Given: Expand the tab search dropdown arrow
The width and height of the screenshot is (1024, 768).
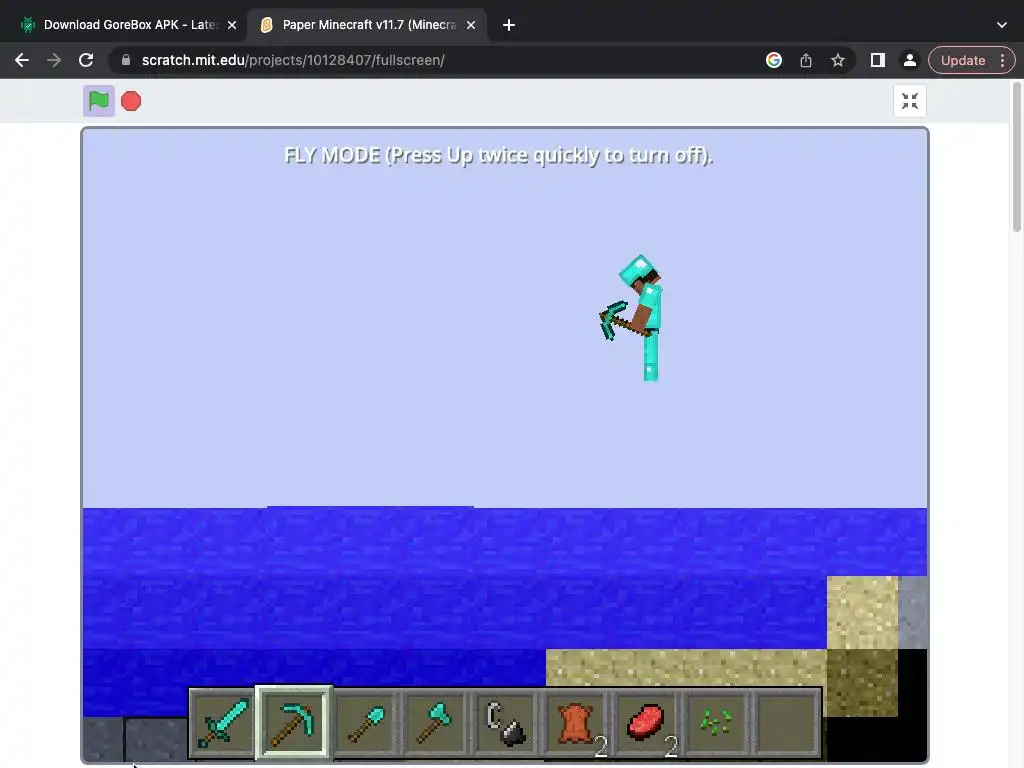Looking at the screenshot, I should coord(1002,25).
